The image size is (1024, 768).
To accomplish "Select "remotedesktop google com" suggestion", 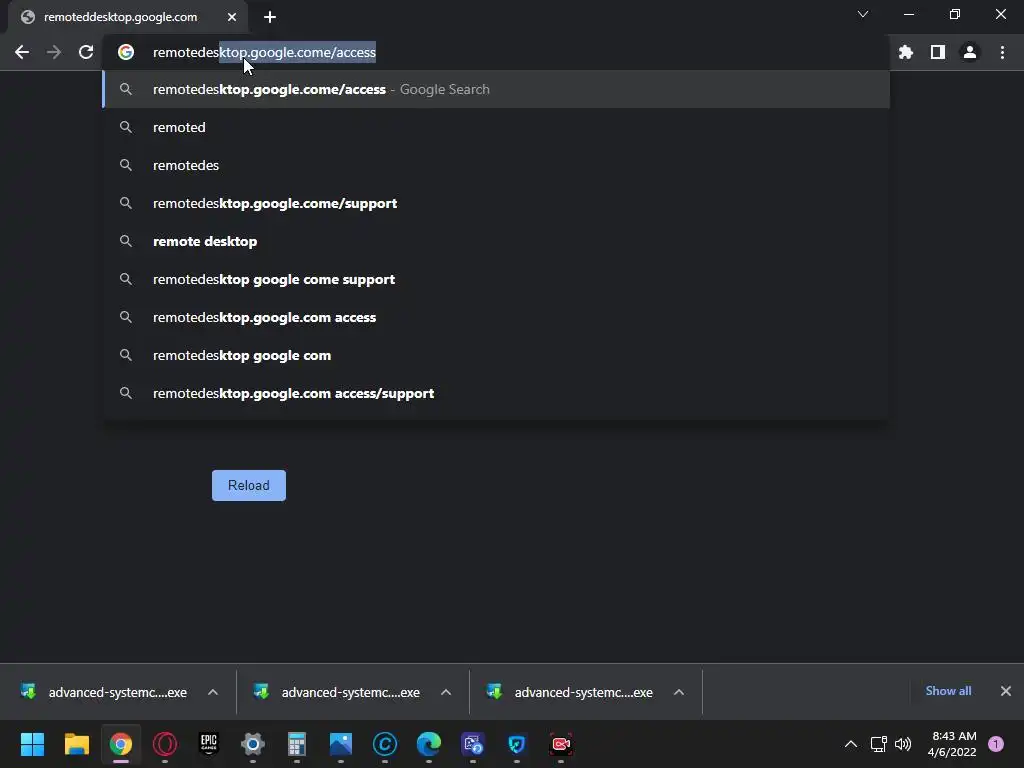I will point(496,355).
